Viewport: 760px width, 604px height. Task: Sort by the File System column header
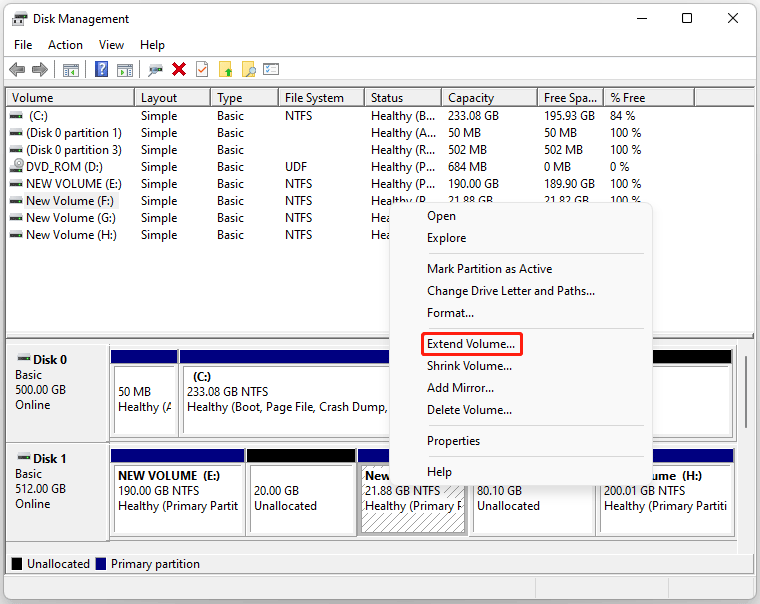(321, 97)
